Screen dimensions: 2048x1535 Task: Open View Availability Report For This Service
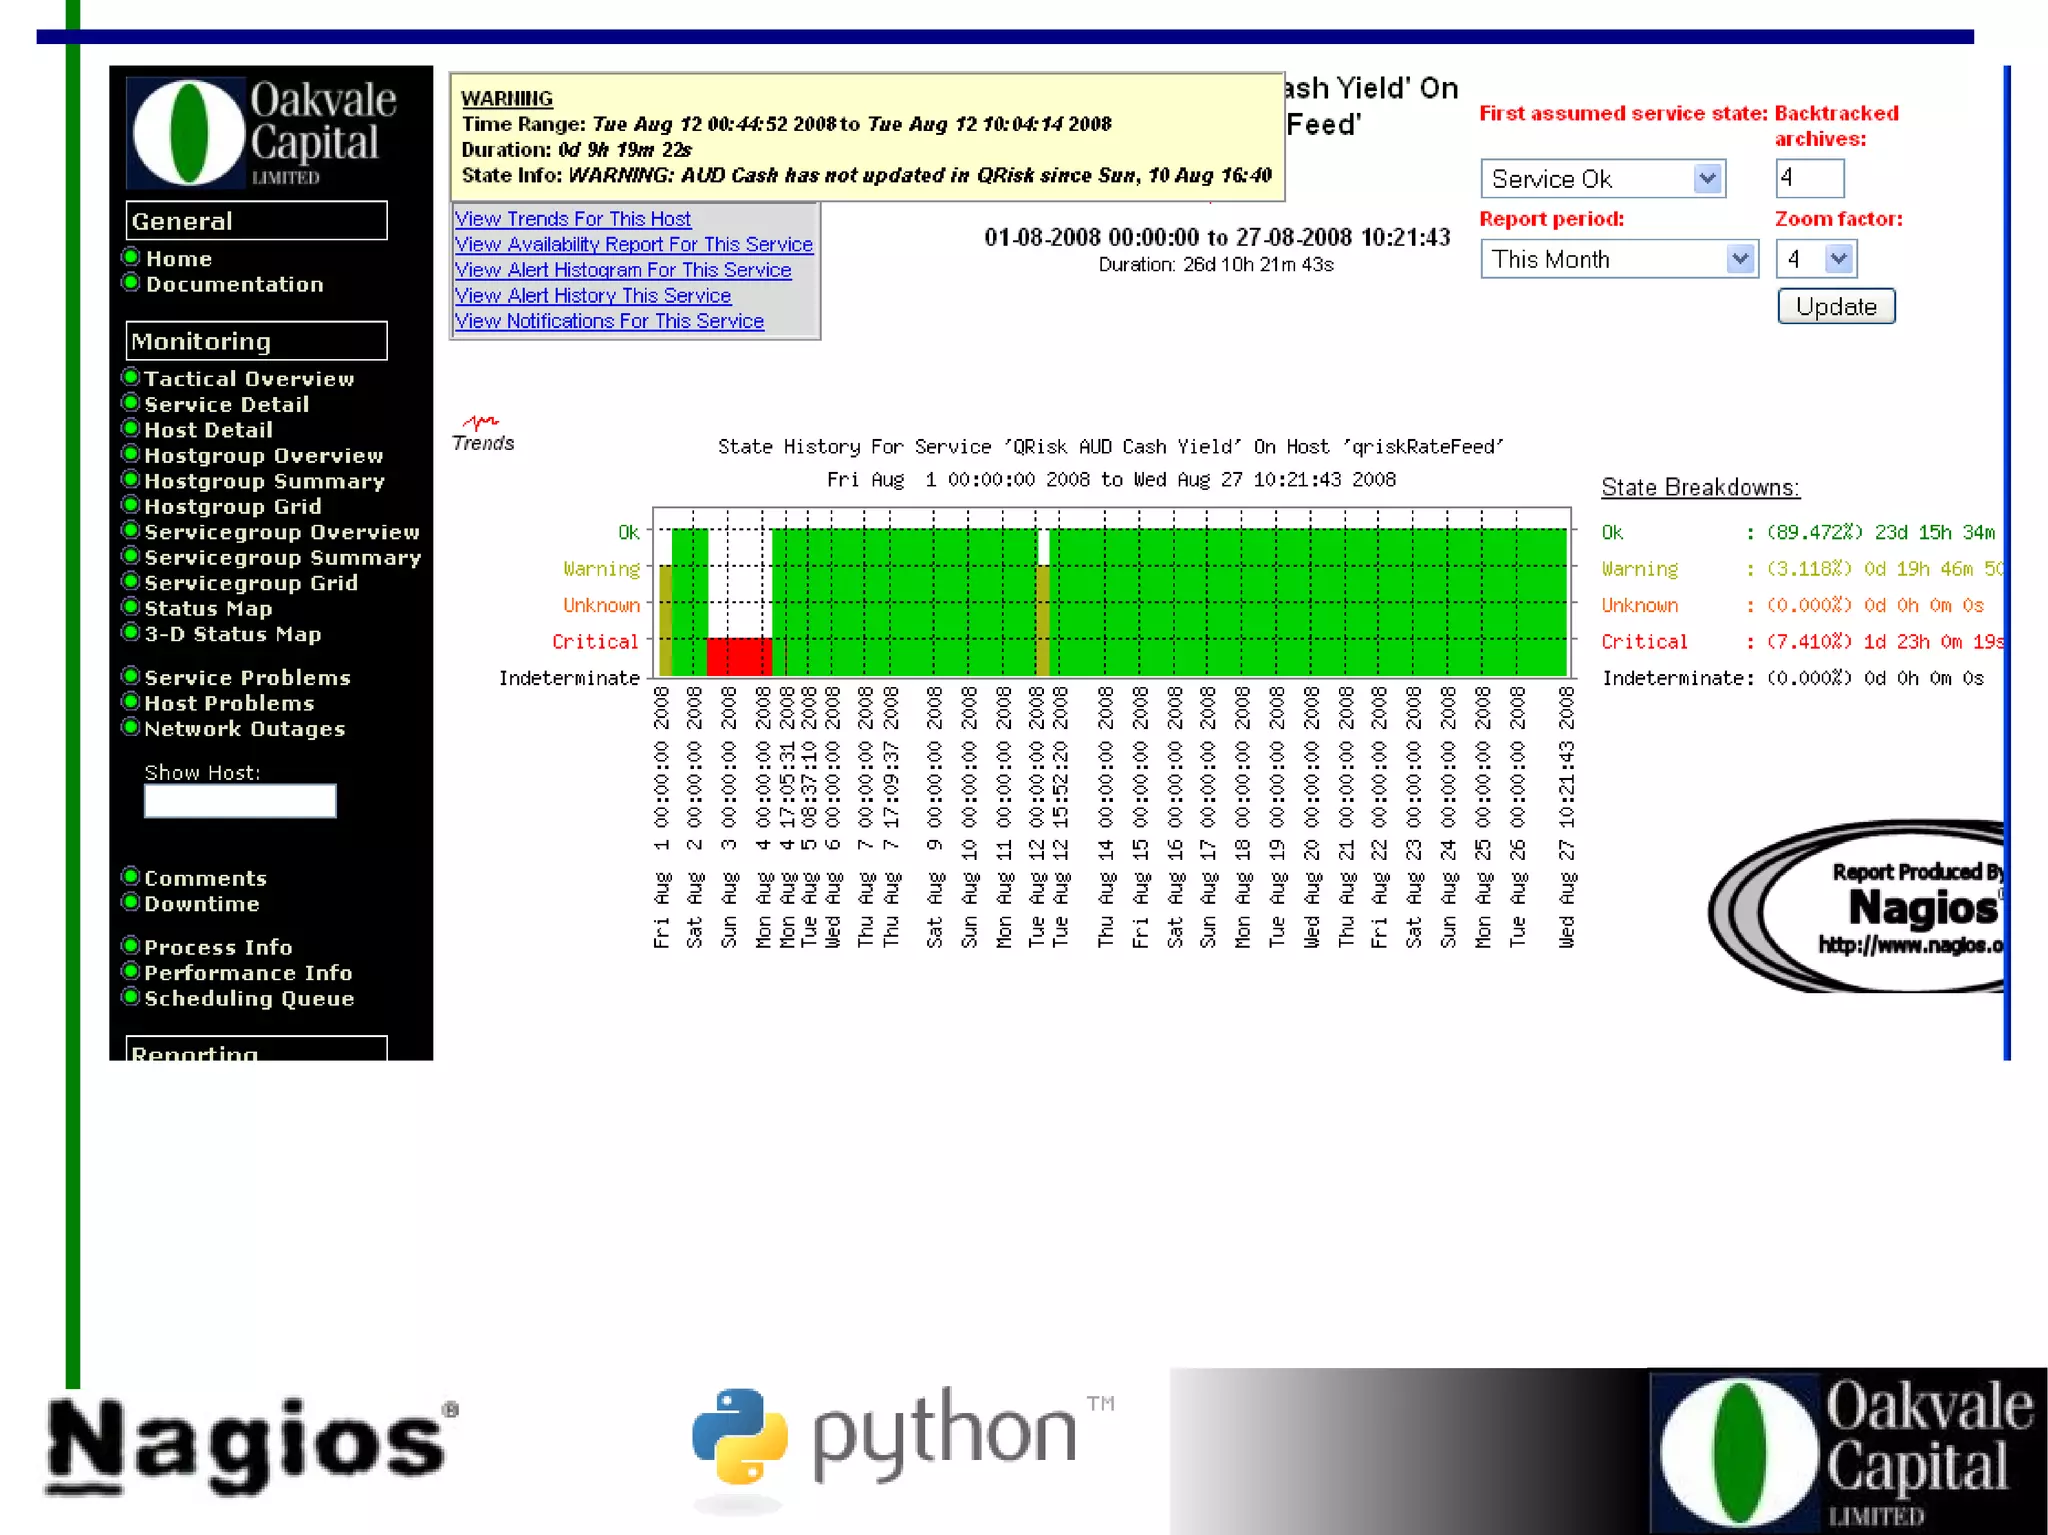(633, 244)
